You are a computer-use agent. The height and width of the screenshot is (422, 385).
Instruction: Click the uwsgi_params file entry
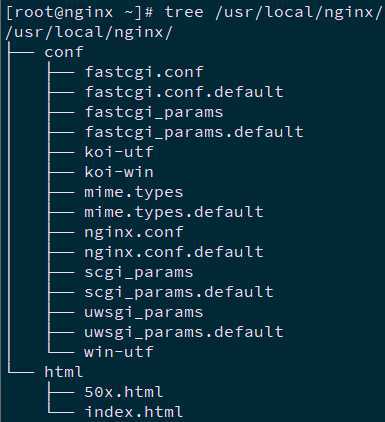(144, 312)
